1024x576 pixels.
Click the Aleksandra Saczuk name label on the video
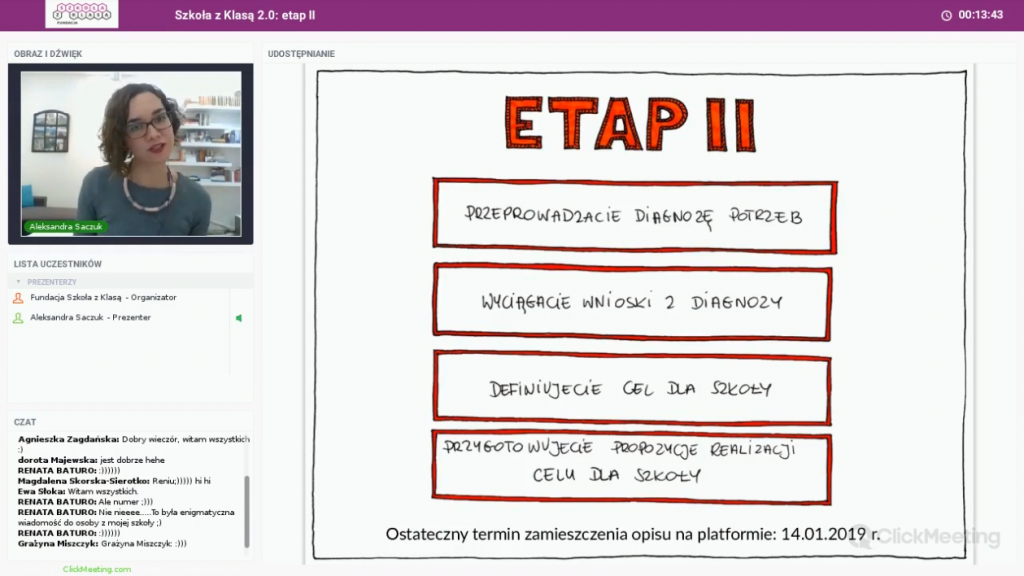coord(66,227)
